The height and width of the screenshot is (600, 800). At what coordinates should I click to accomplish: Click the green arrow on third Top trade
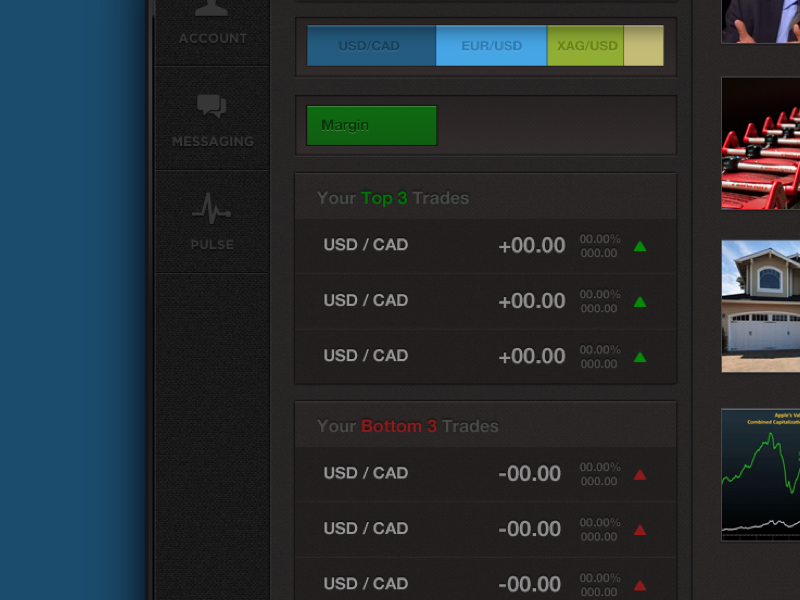pyautogui.click(x=640, y=355)
